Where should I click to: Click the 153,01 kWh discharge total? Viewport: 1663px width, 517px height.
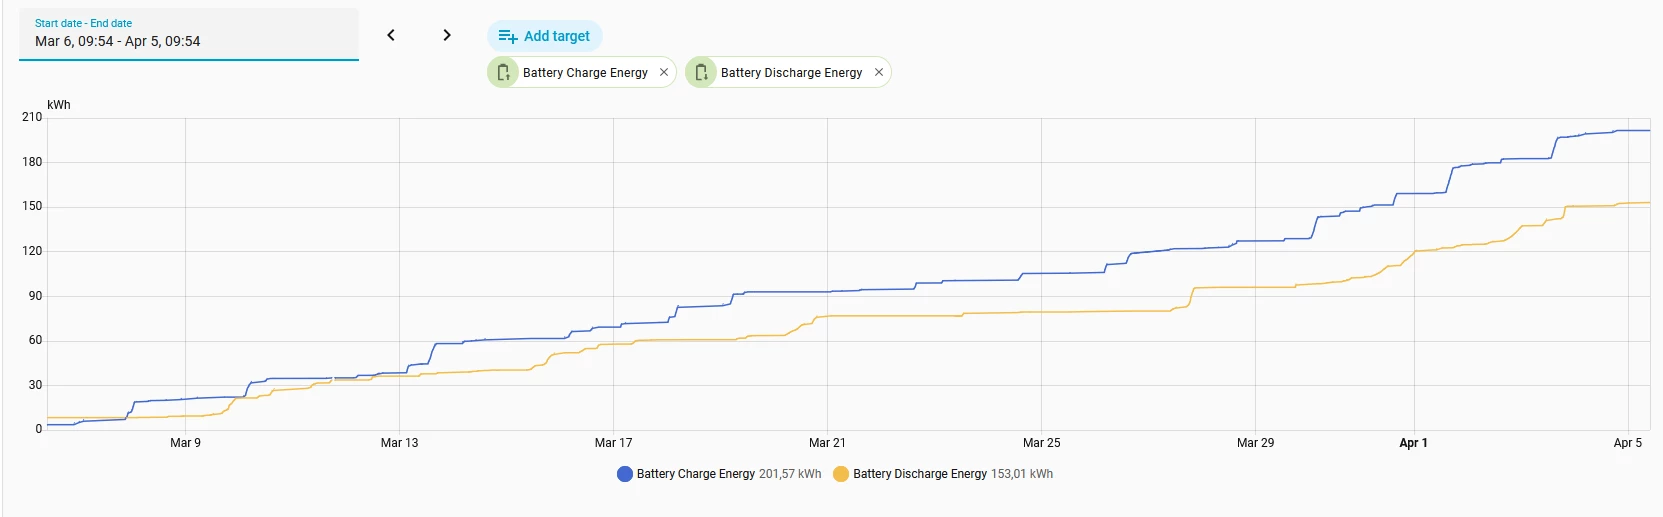coord(1022,474)
